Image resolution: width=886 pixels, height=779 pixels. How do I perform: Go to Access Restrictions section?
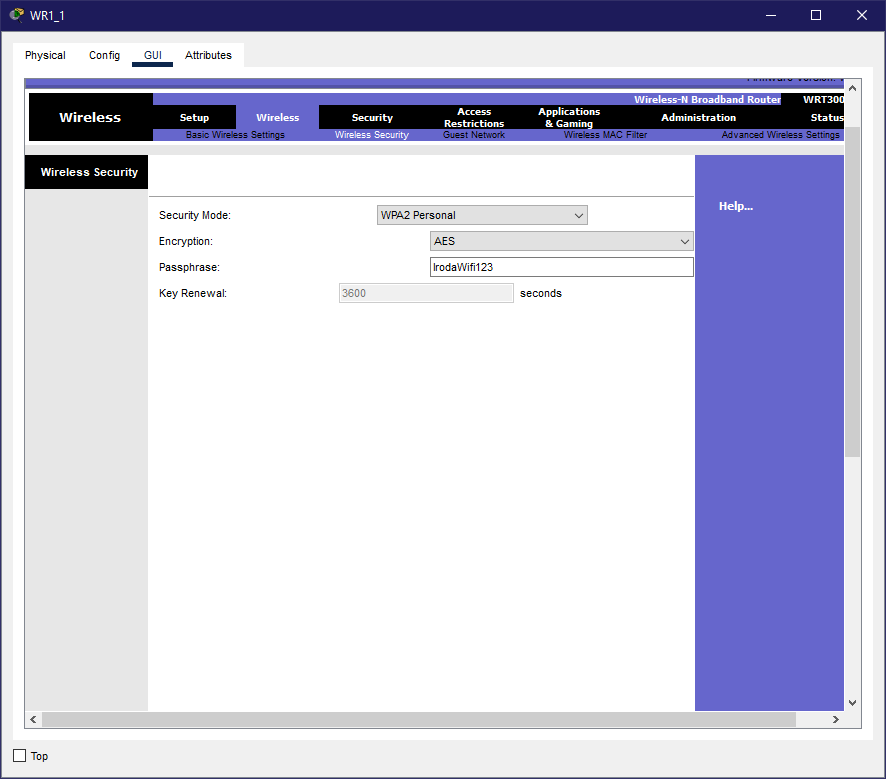point(474,118)
